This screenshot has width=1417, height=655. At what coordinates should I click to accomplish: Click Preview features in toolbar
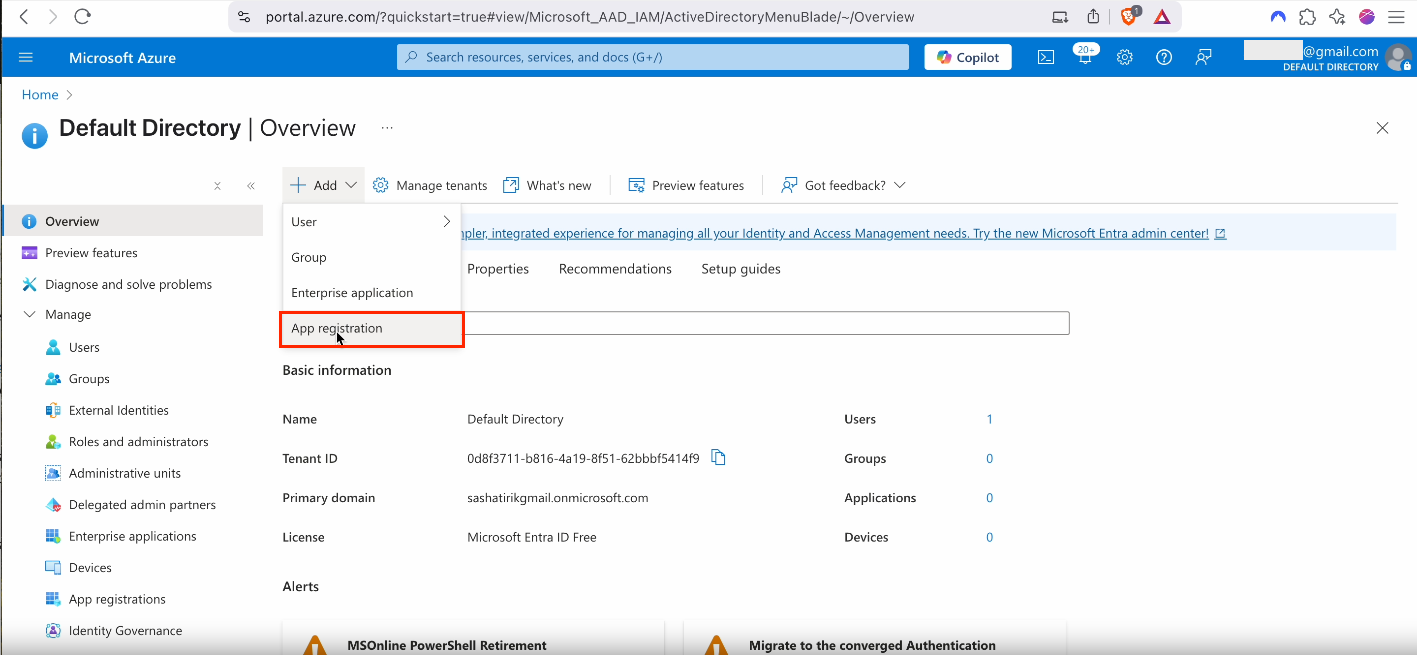click(686, 185)
